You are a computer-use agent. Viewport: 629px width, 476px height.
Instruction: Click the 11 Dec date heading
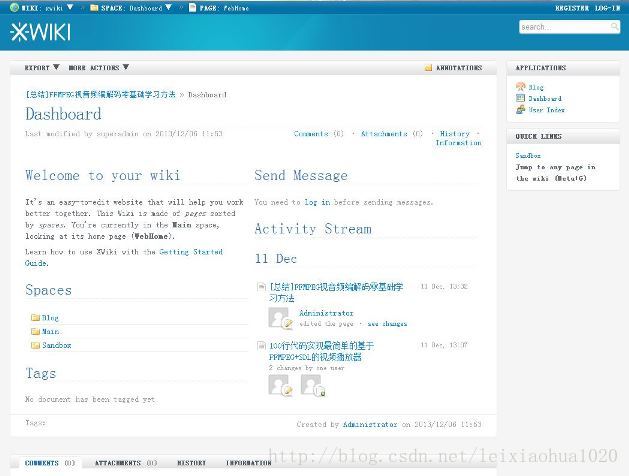click(x=276, y=259)
